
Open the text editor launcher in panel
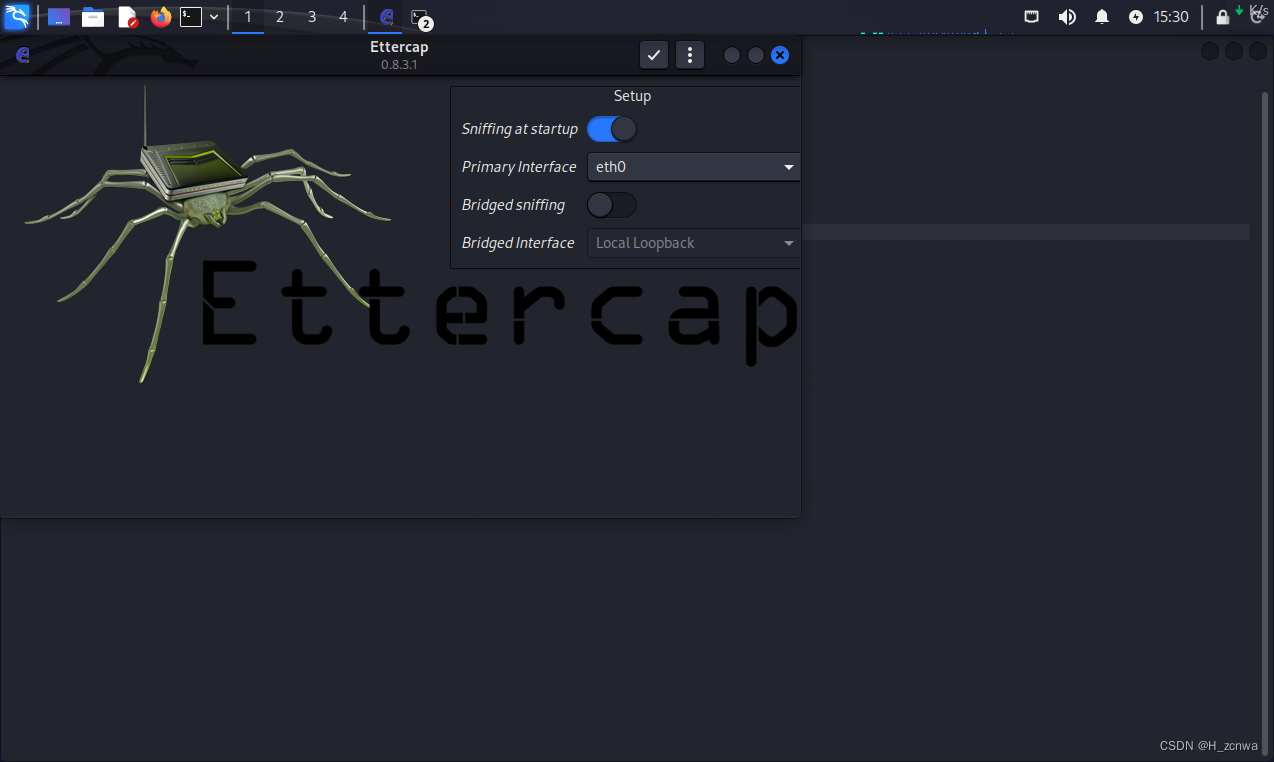tap(127, 17)
